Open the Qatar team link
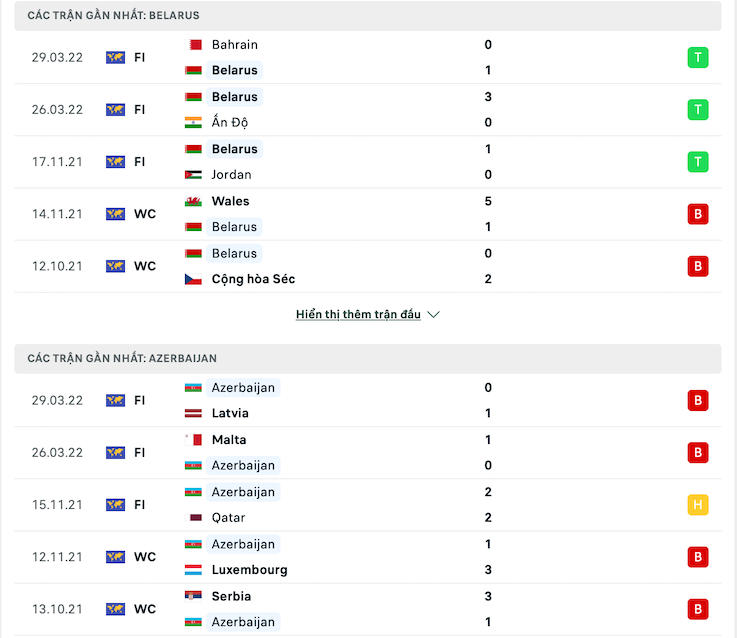Image resolution: width=737 pixels, height=638 pixels. (228, 518)
